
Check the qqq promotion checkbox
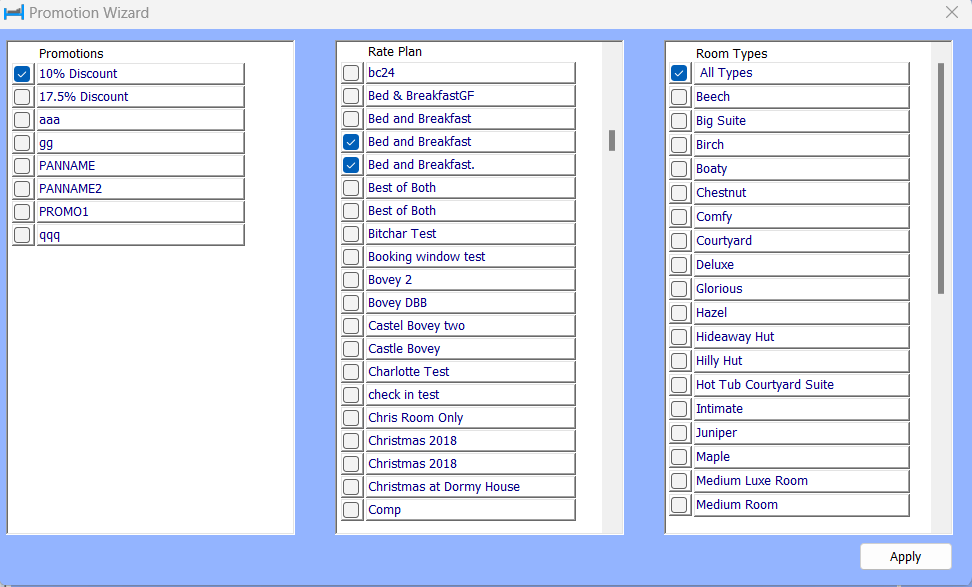coord(22,235)
